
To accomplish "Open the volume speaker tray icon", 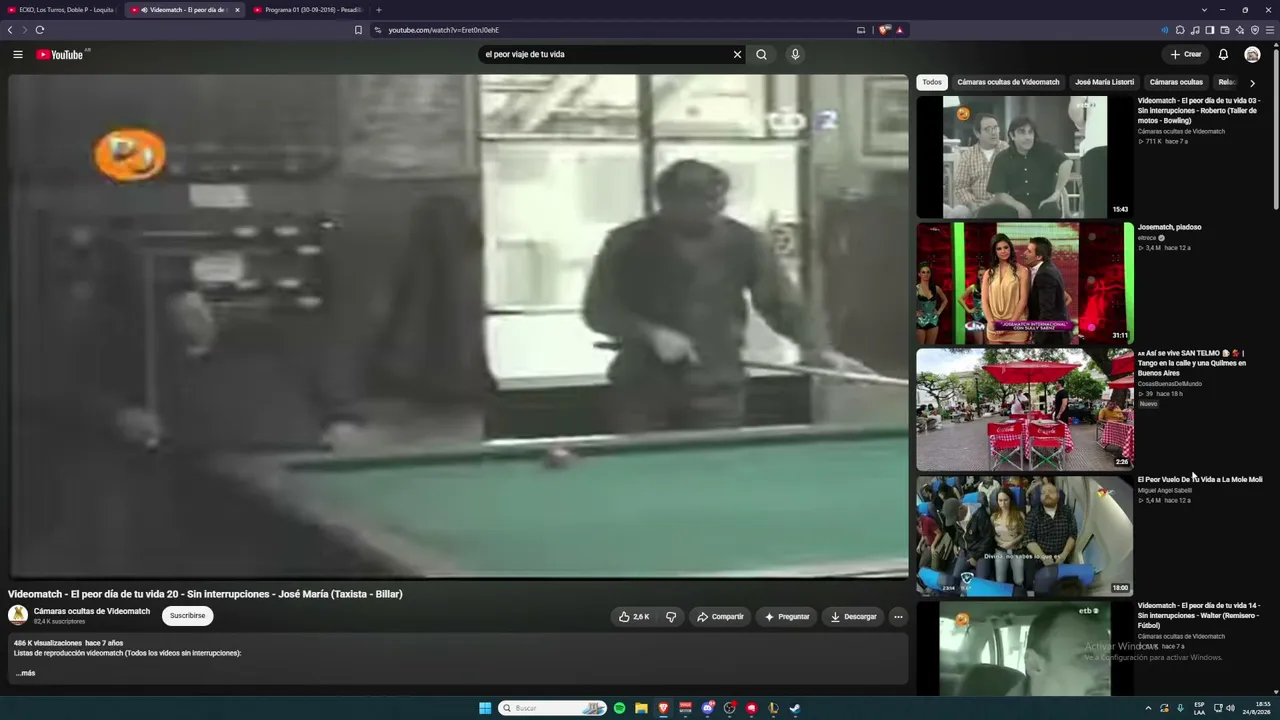I will pyautogui.click(x=1230, y=708).
